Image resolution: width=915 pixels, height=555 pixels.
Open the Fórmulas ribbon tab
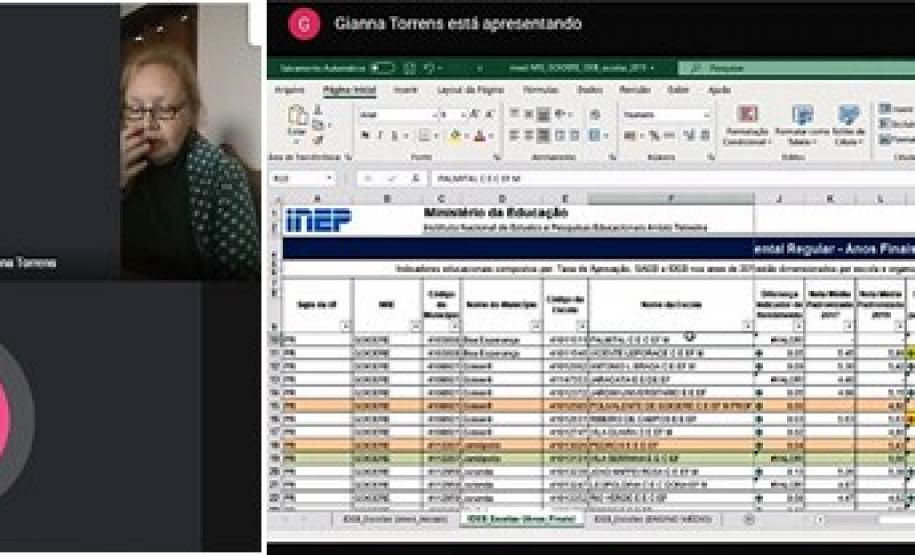pos(540,90)
